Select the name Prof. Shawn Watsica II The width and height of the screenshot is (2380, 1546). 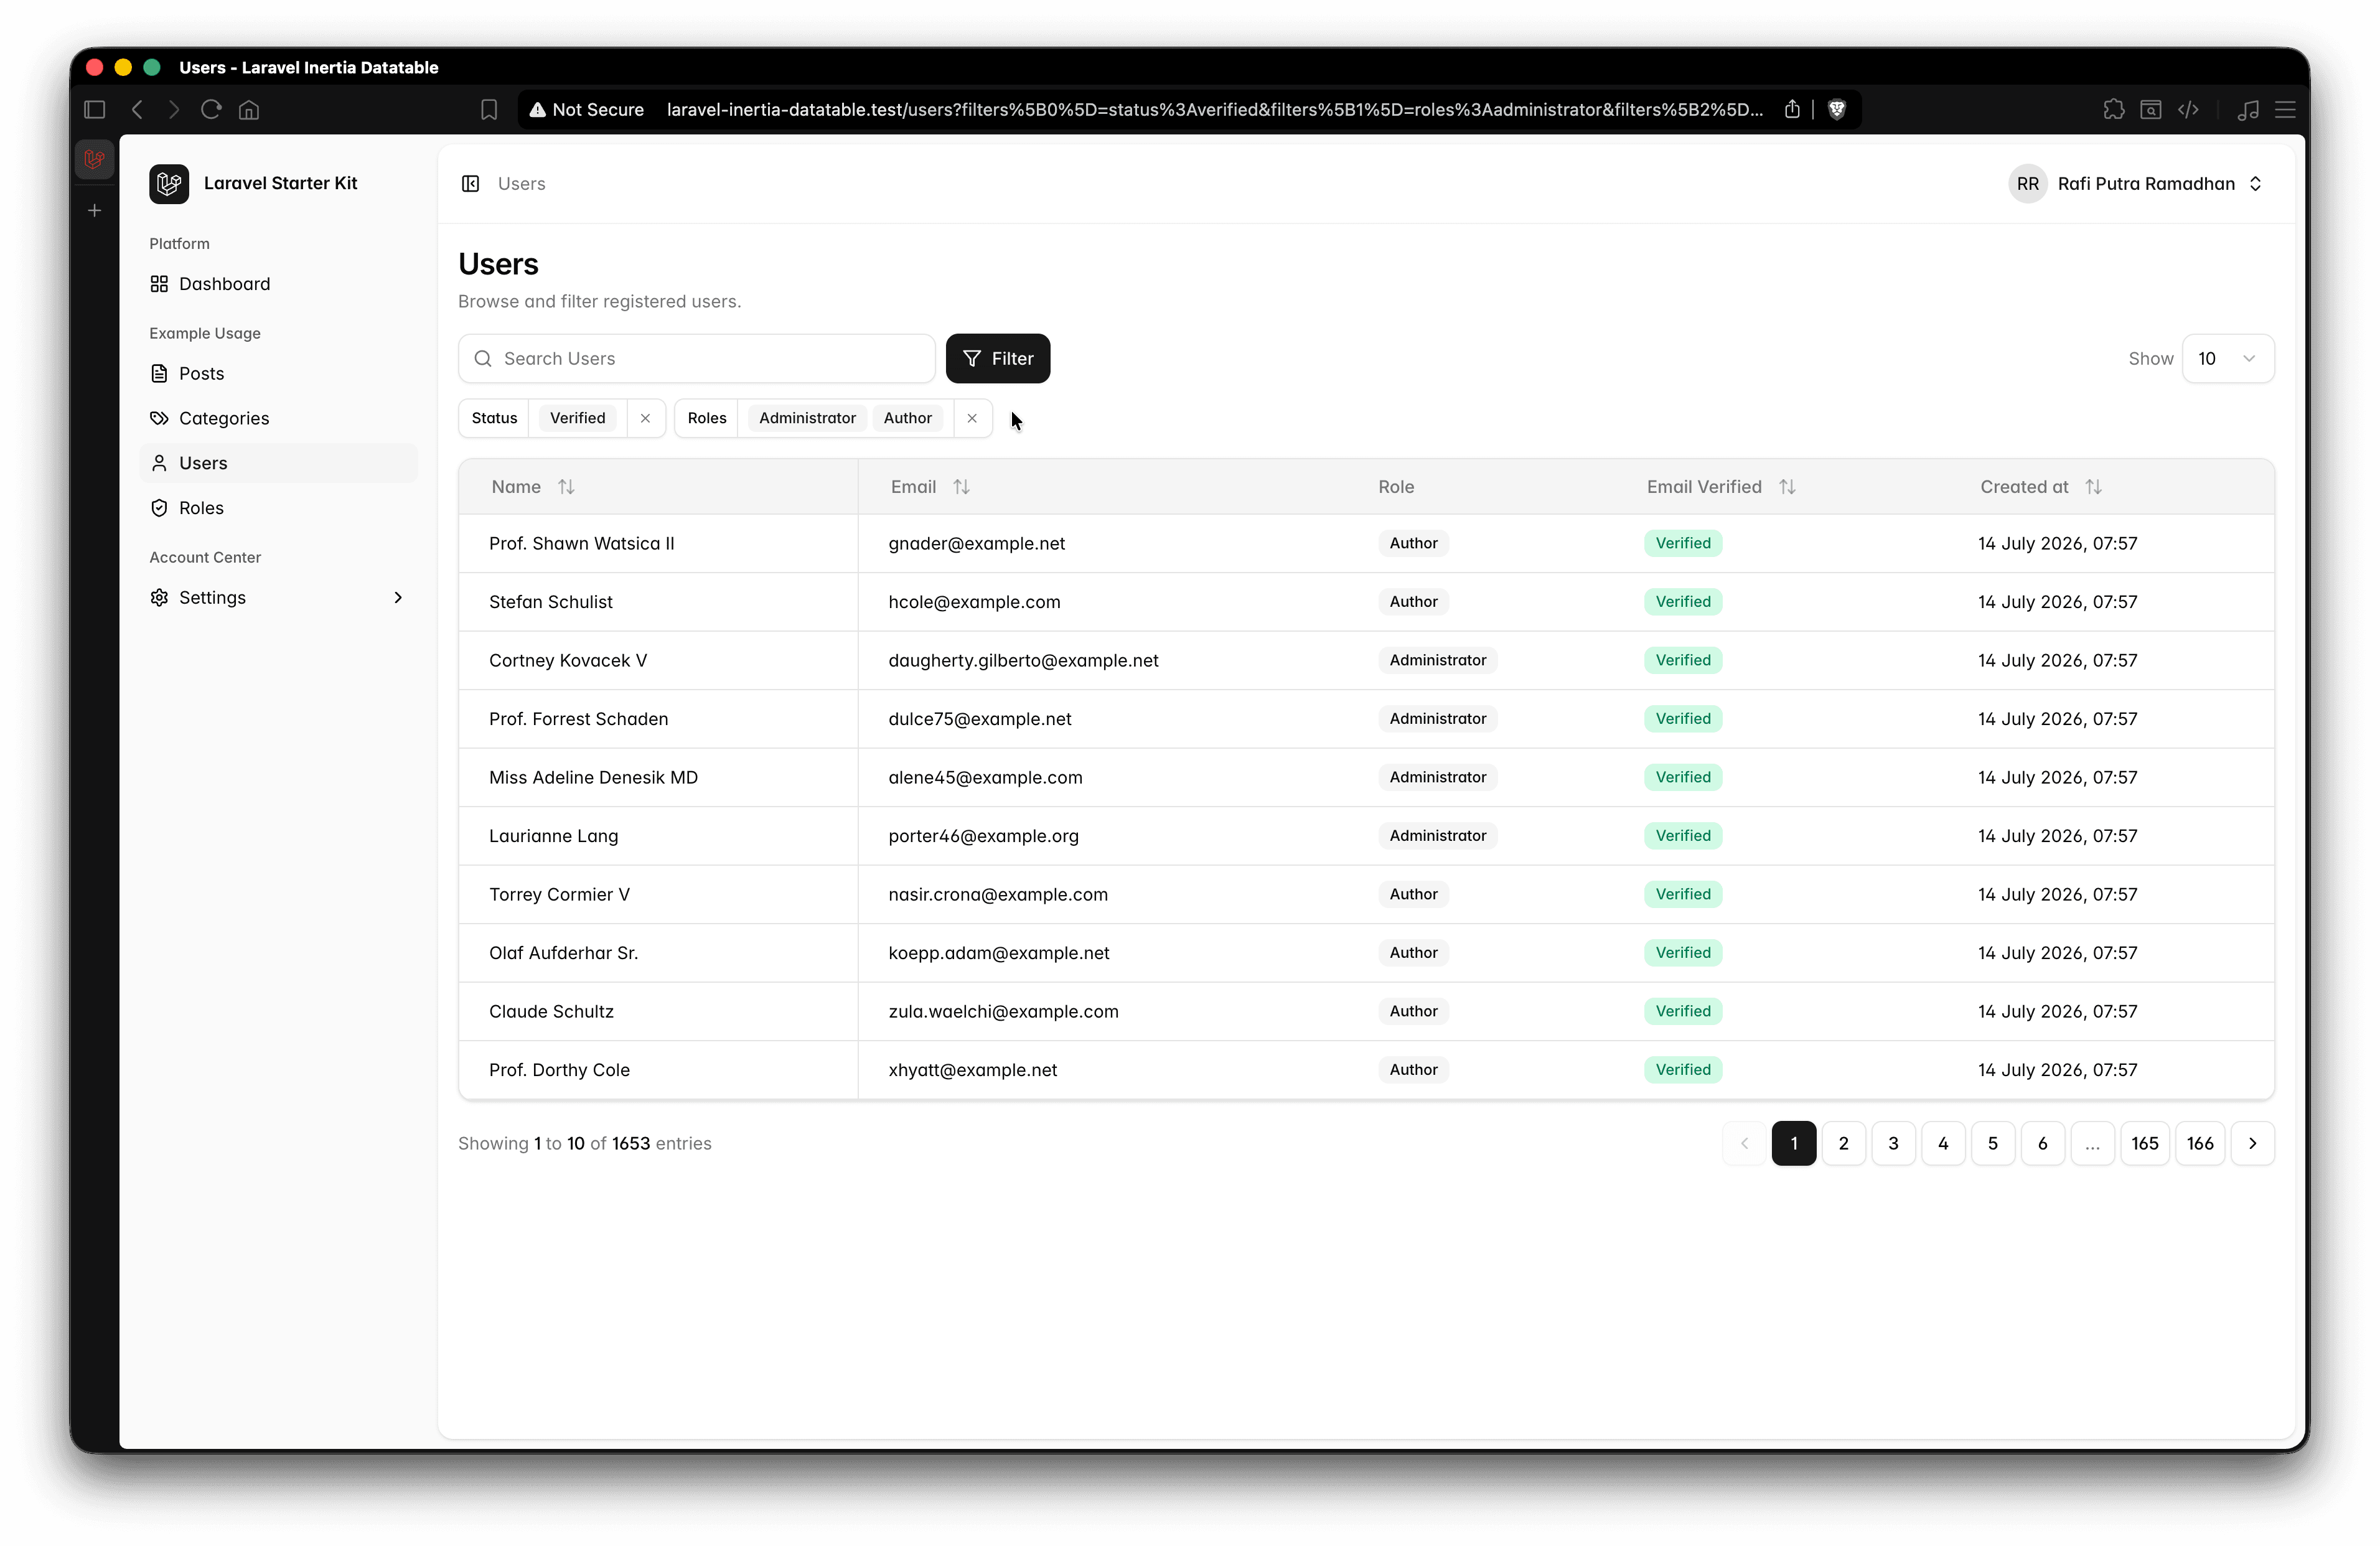[581, 543]
